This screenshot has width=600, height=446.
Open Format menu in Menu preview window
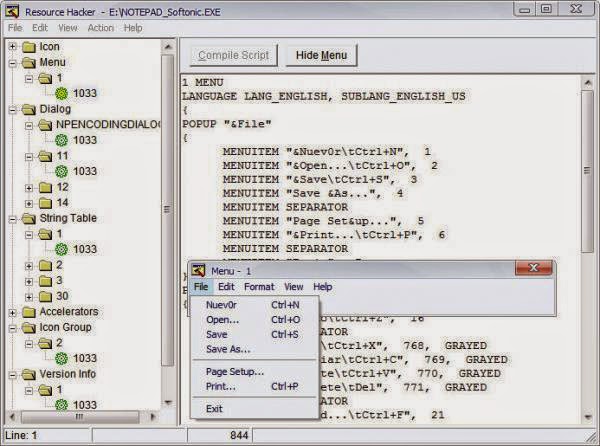(259, 287)
